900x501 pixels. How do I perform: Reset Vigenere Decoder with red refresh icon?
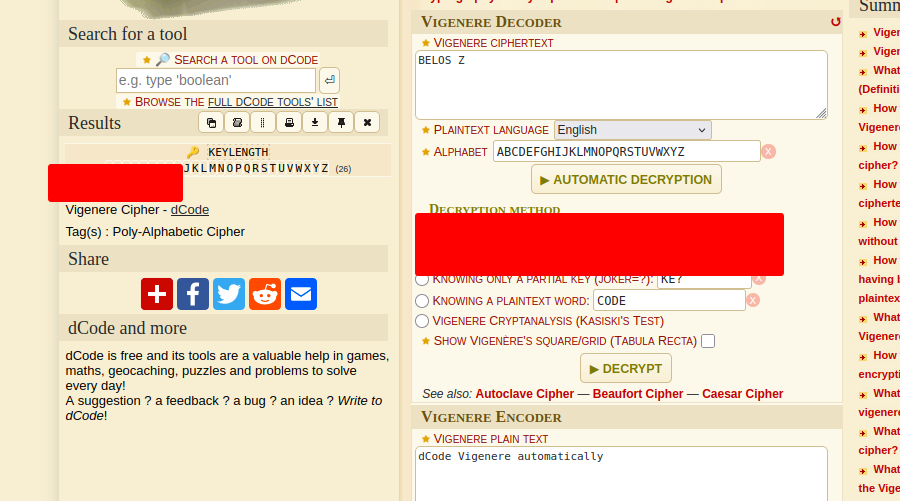coord(835,22)
